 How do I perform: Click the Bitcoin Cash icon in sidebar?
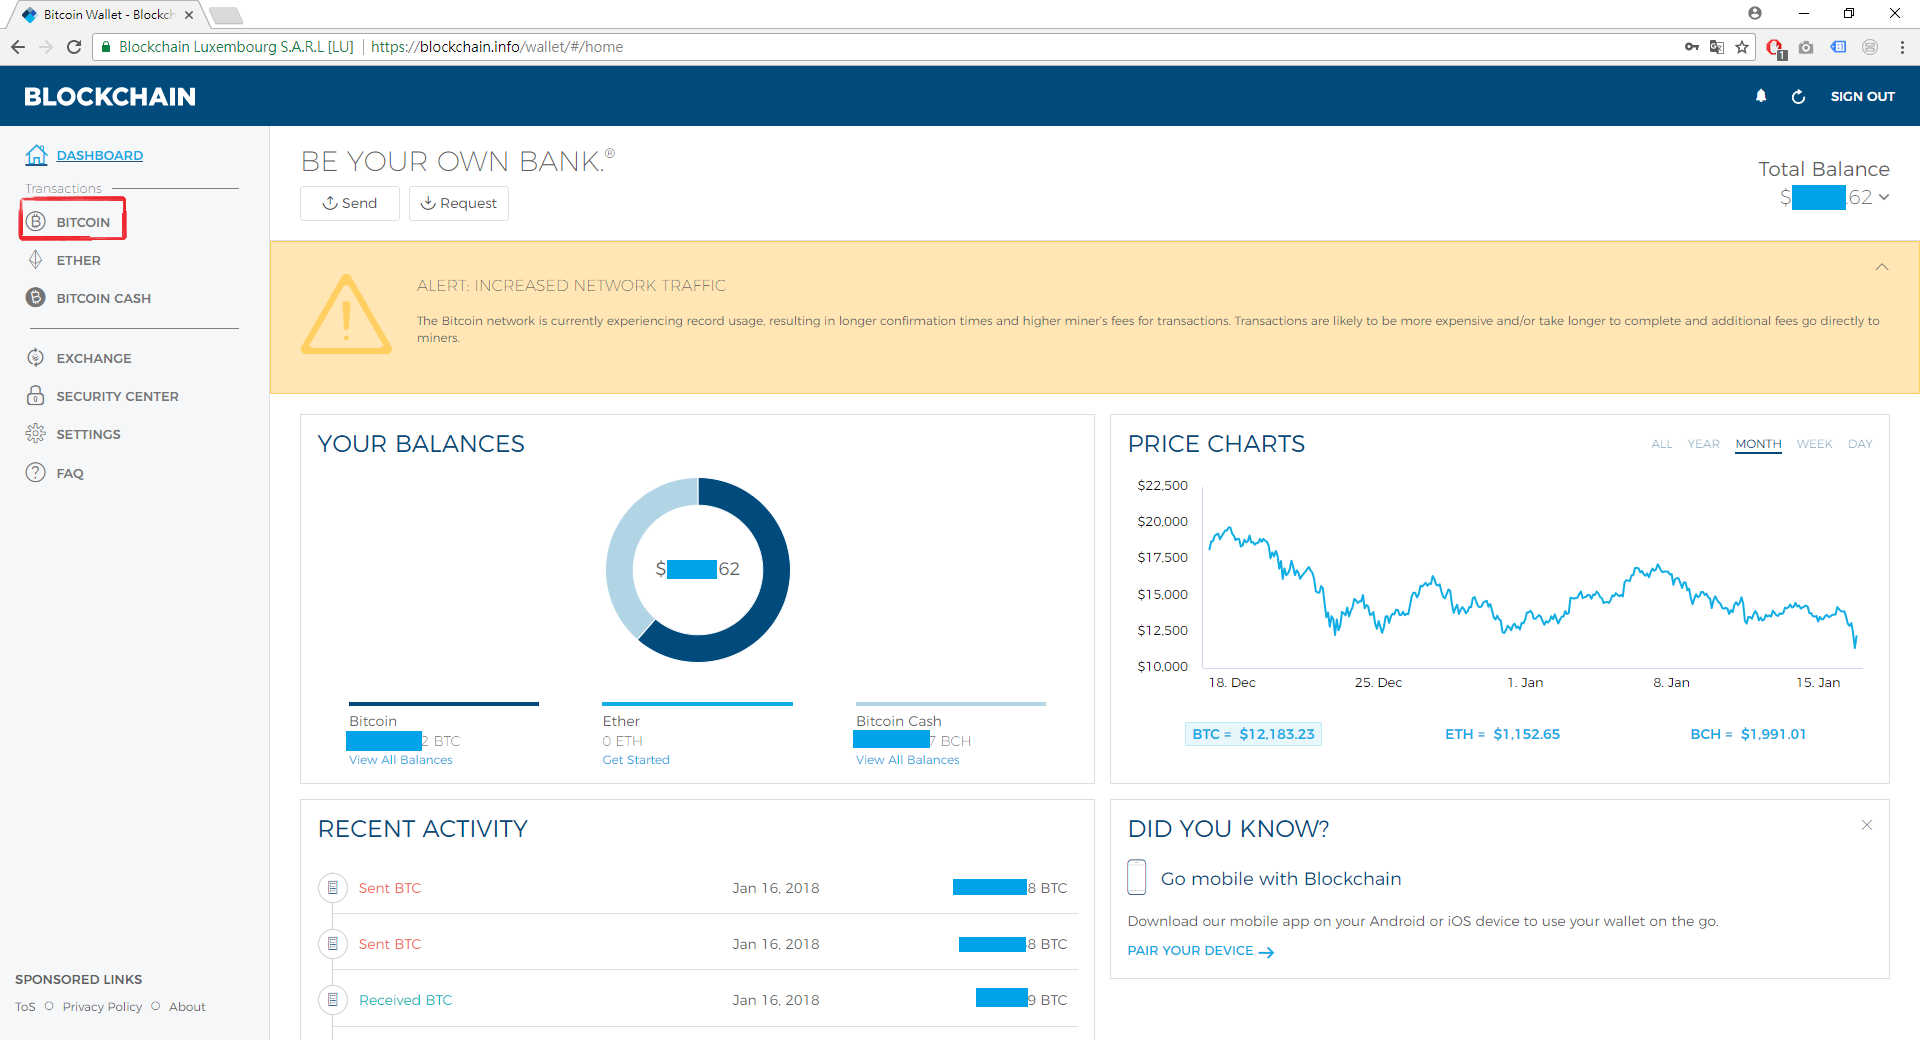[36, 298]
